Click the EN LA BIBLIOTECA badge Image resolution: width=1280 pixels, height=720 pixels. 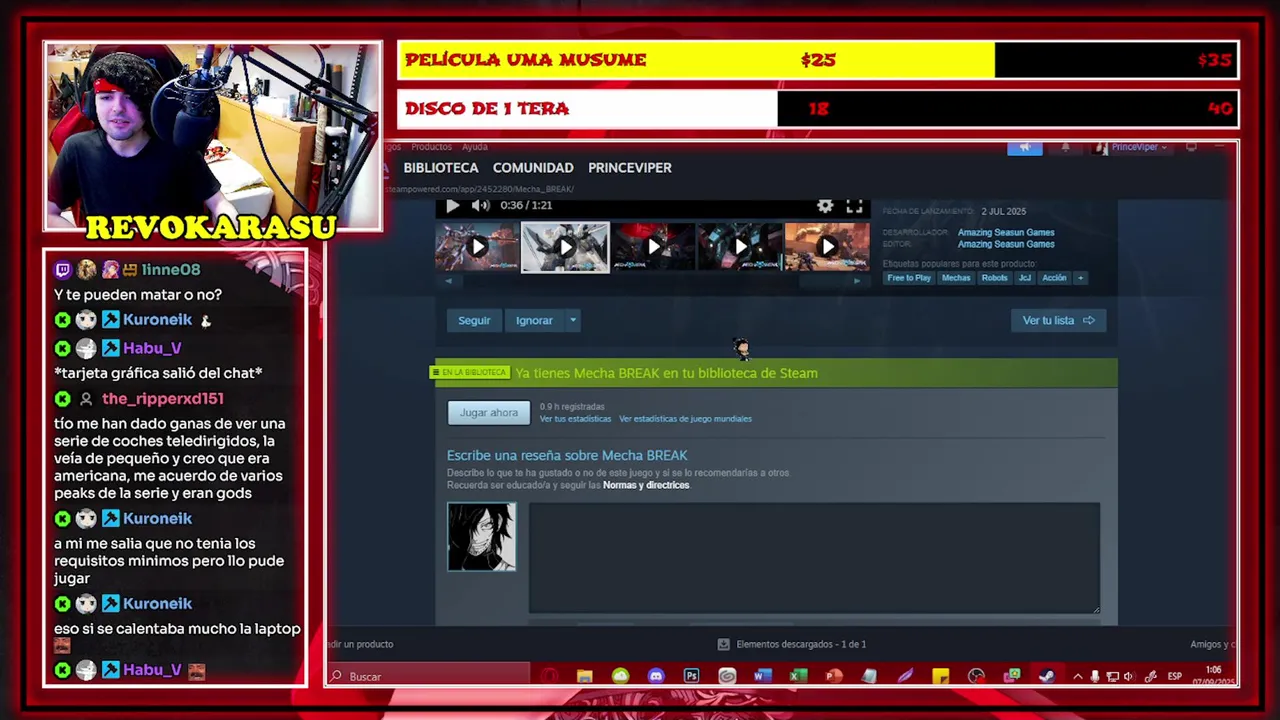coord(469,373)
